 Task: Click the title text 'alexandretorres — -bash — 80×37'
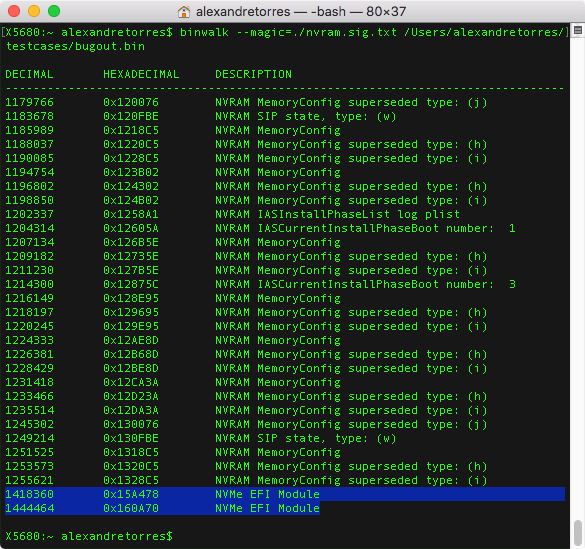coord(301,12)
